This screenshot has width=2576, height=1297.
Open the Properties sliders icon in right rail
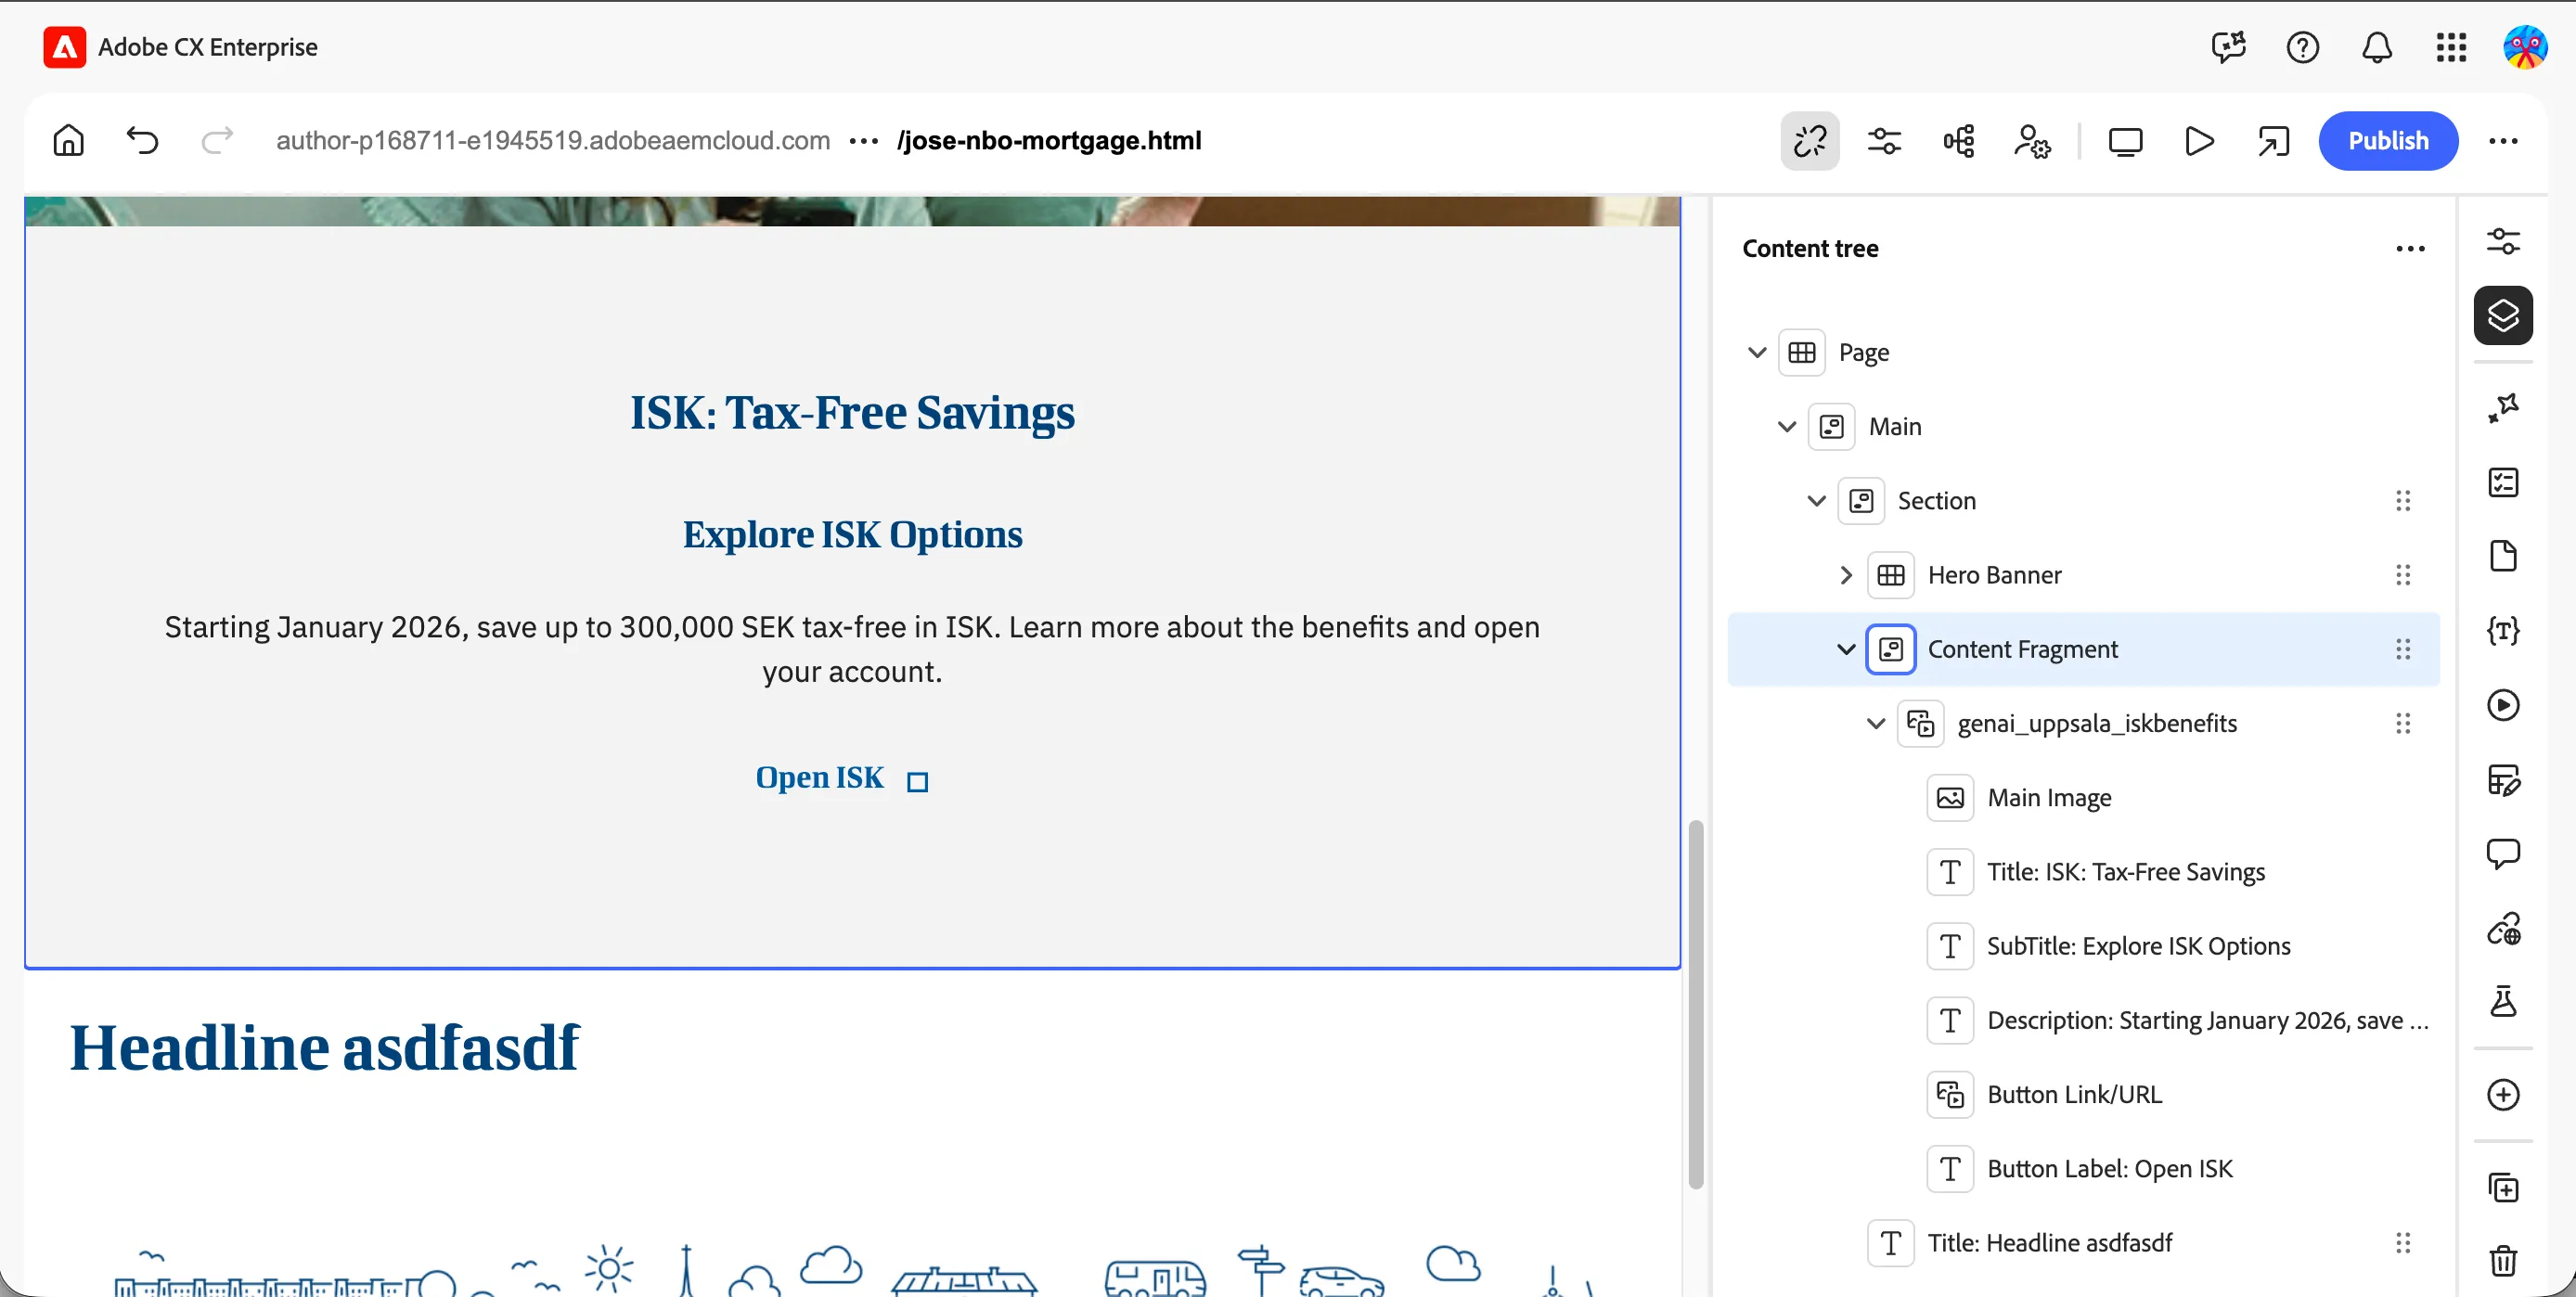coord(2502,242)
